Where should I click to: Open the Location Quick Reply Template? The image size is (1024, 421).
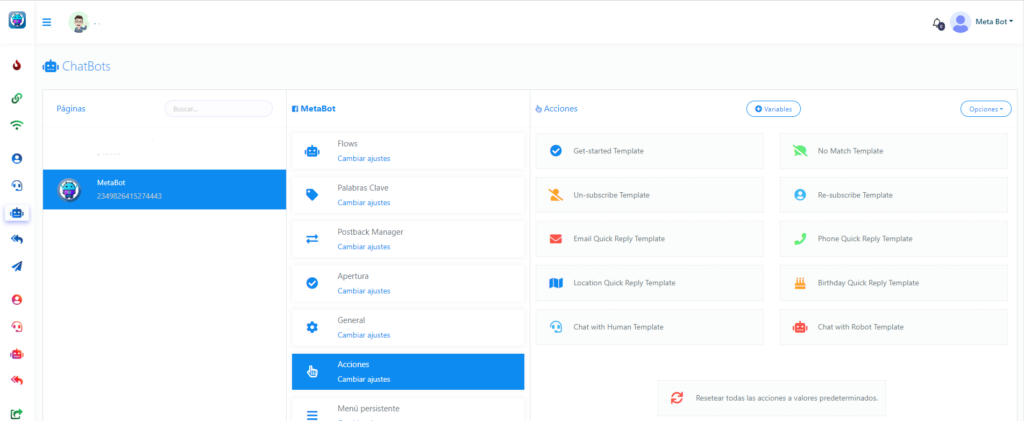(649, 283)
